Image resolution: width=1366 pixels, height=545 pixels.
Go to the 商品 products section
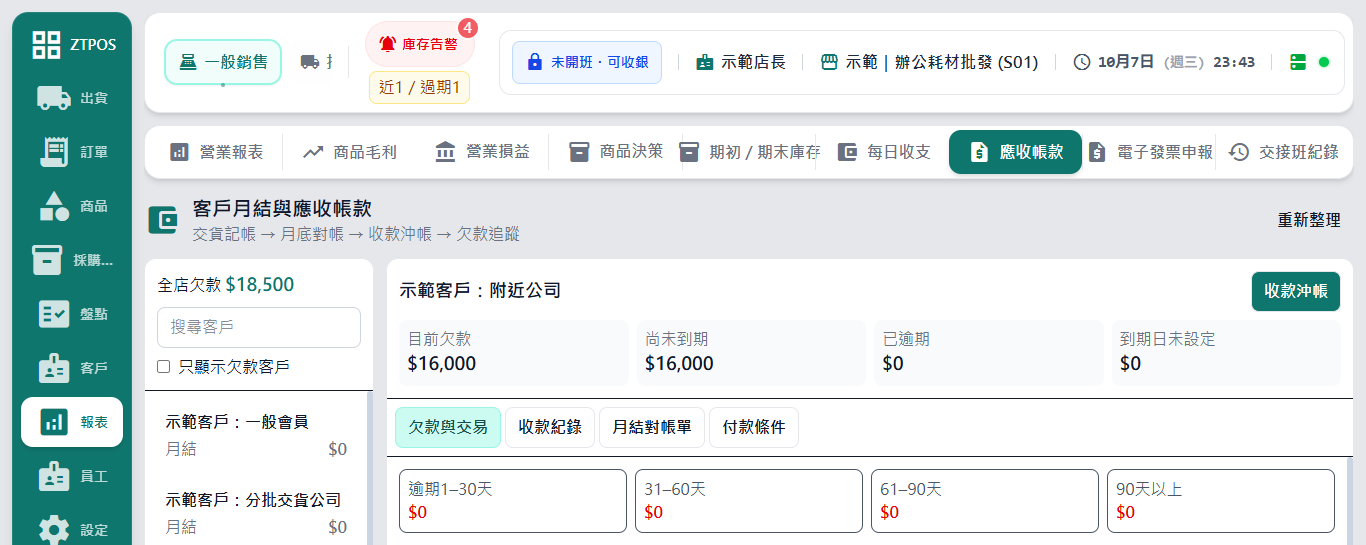pos(72,206)
